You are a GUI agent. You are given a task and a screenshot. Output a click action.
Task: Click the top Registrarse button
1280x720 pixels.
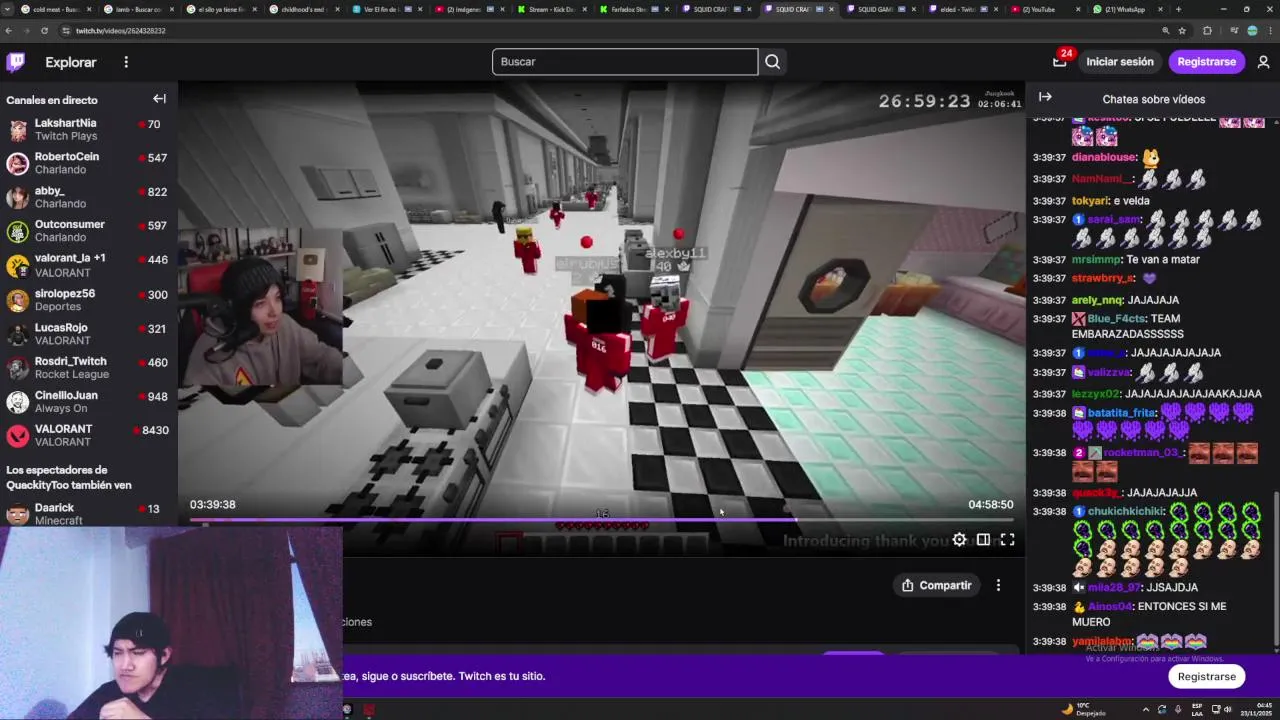pos(1206,62)
